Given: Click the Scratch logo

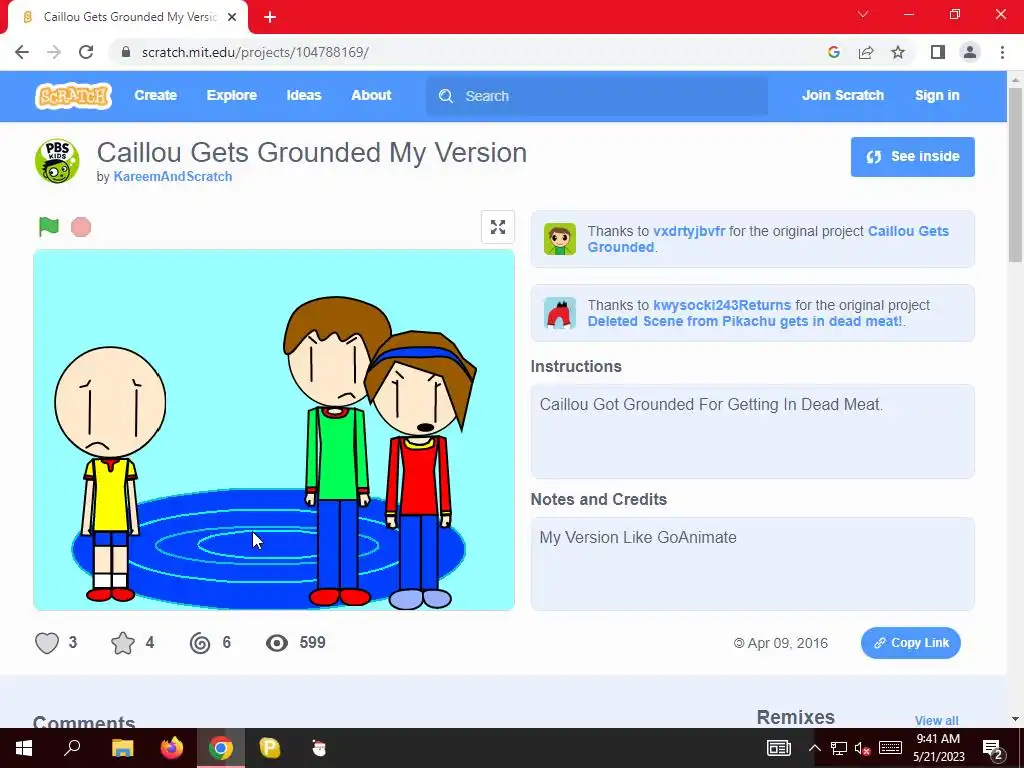Looking at the screenshot, I should [x=73, y=96].
